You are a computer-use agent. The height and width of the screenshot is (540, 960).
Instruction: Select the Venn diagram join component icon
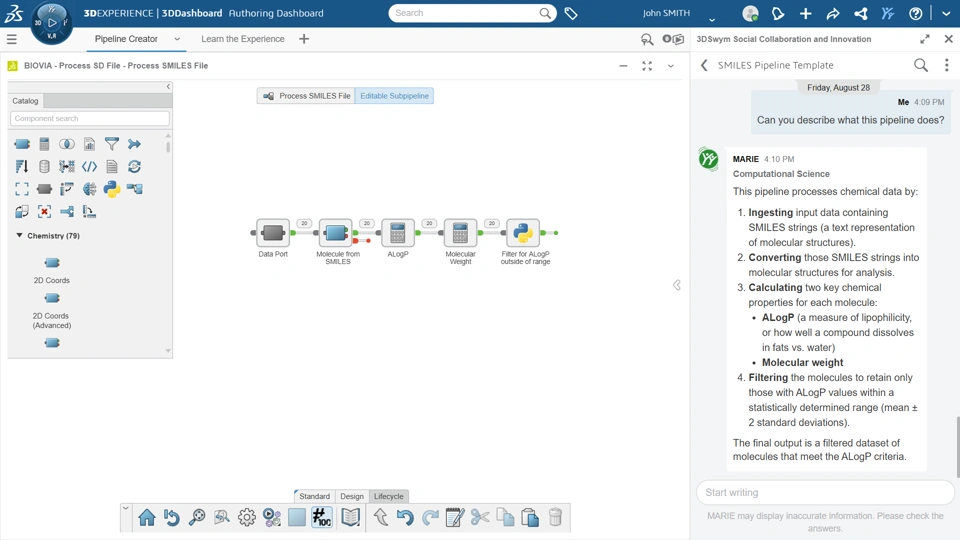click(x=67, y=144)
